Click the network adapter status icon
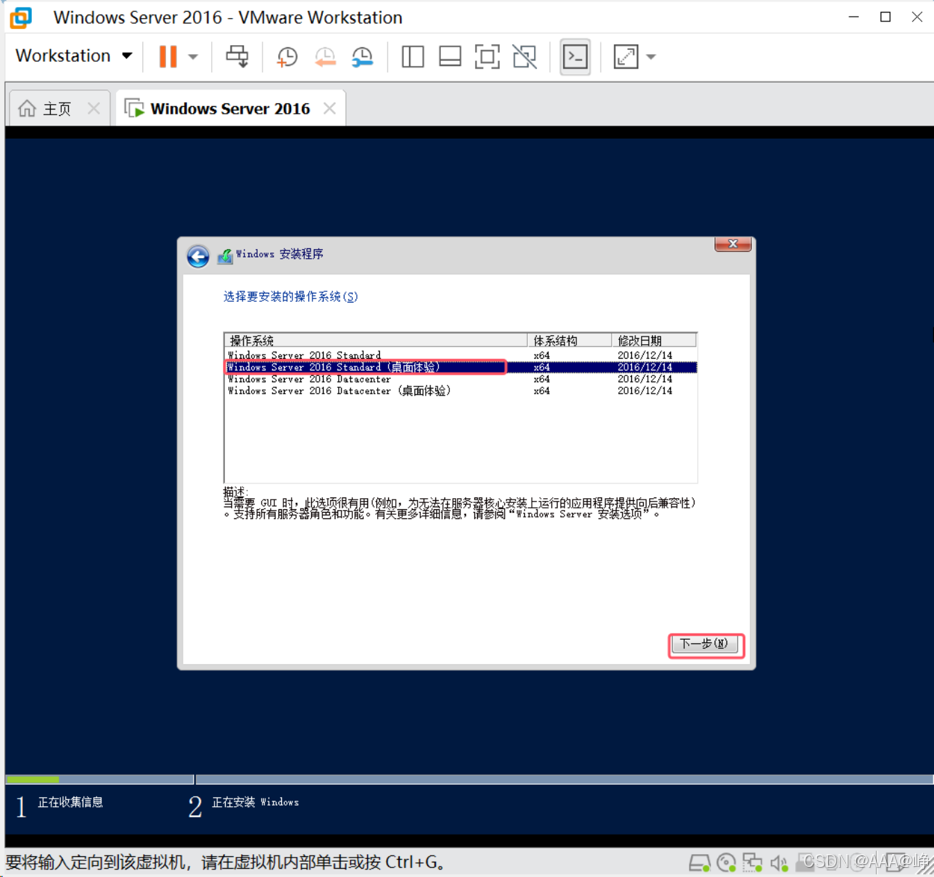This screenshot has height=877, width=934. coord(752,862)
